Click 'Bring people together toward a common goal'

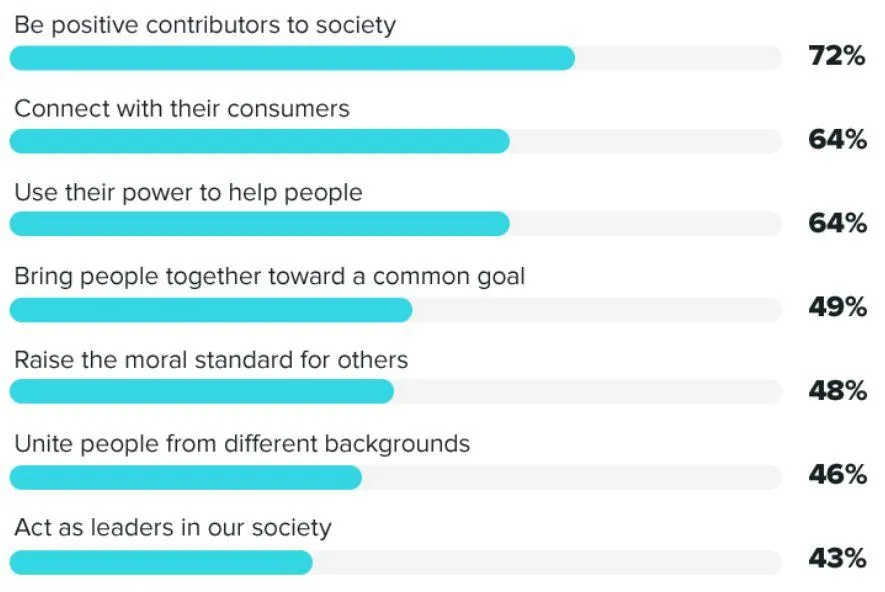pos(269,277)
